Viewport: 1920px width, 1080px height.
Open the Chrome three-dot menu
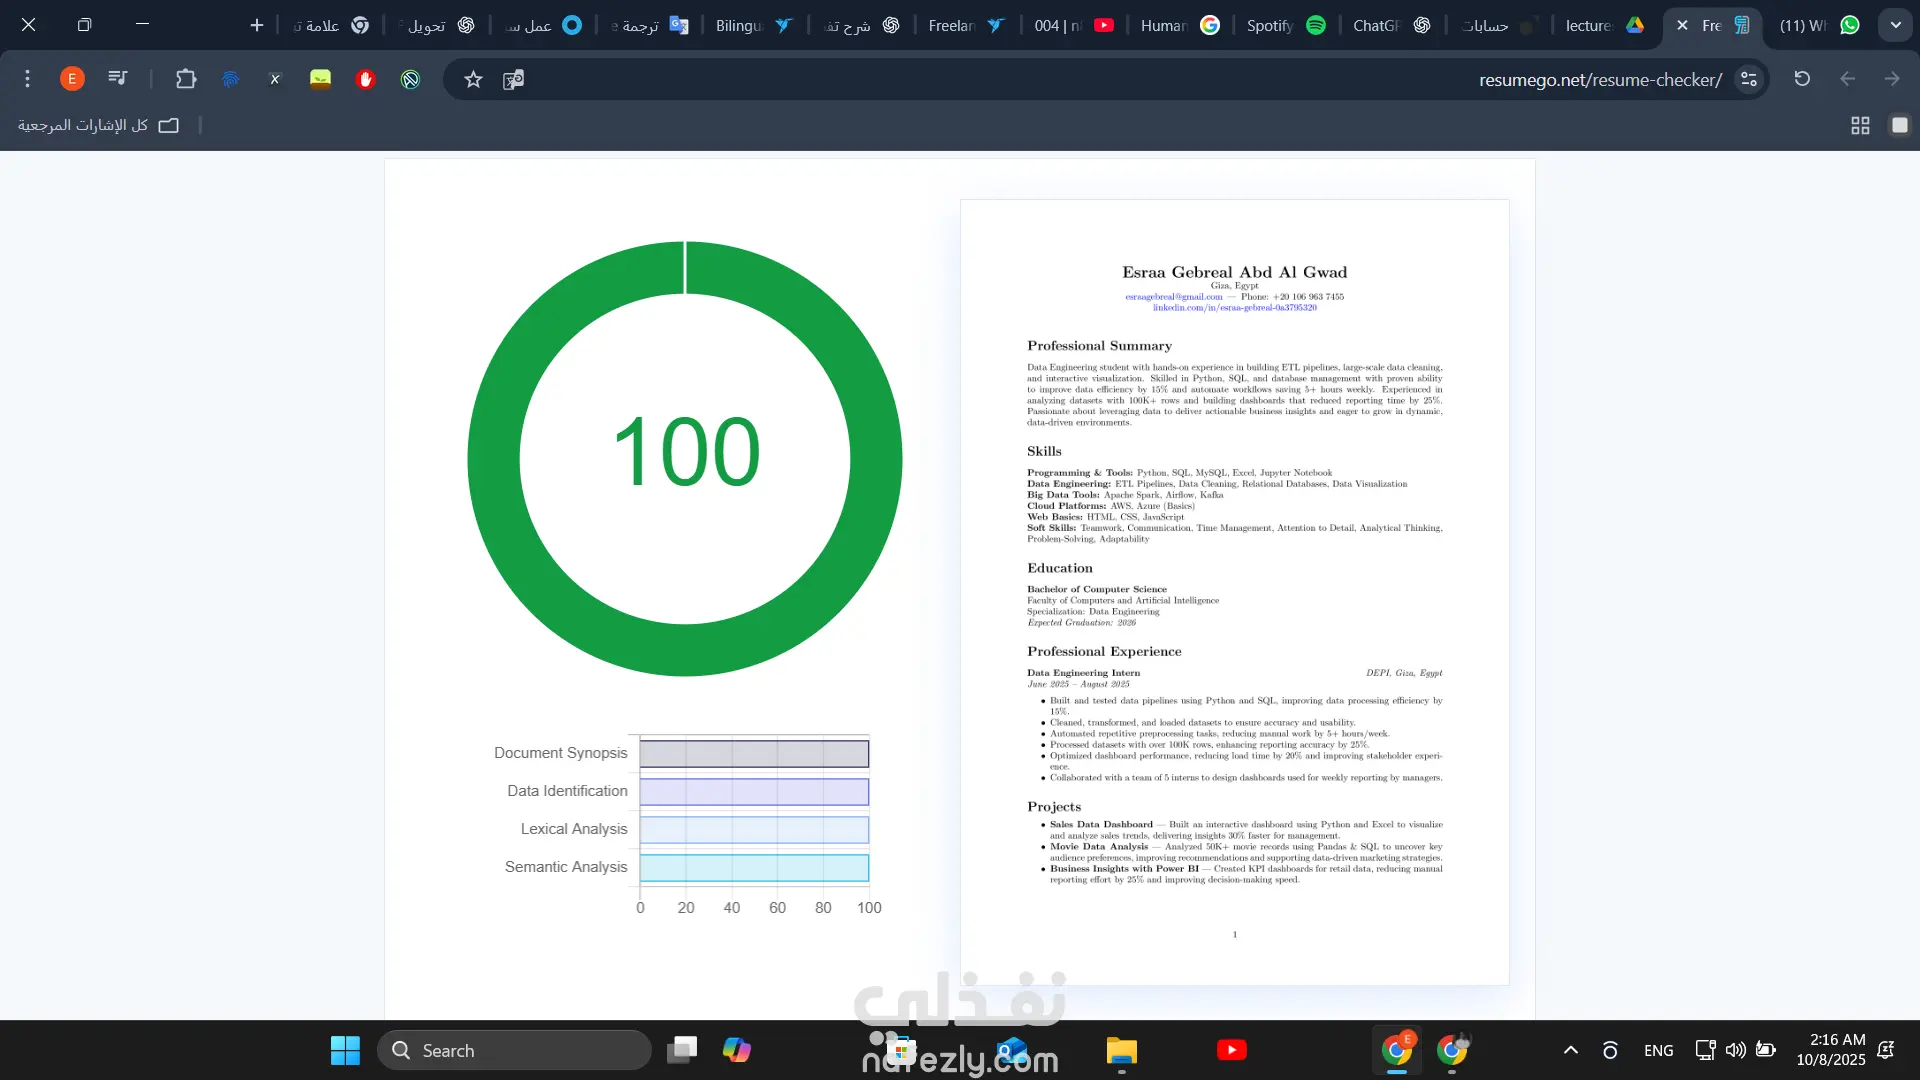tap(27, 79)
